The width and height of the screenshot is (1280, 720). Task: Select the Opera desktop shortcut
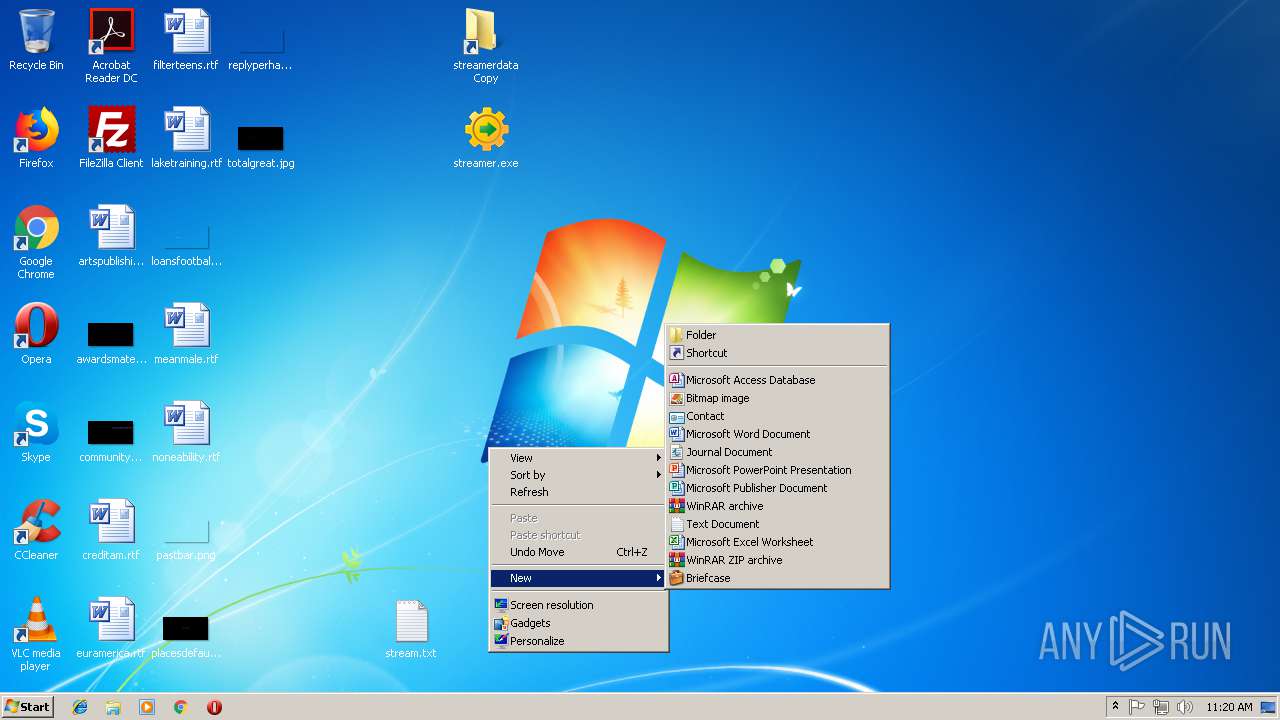click(x=36, y=334)
